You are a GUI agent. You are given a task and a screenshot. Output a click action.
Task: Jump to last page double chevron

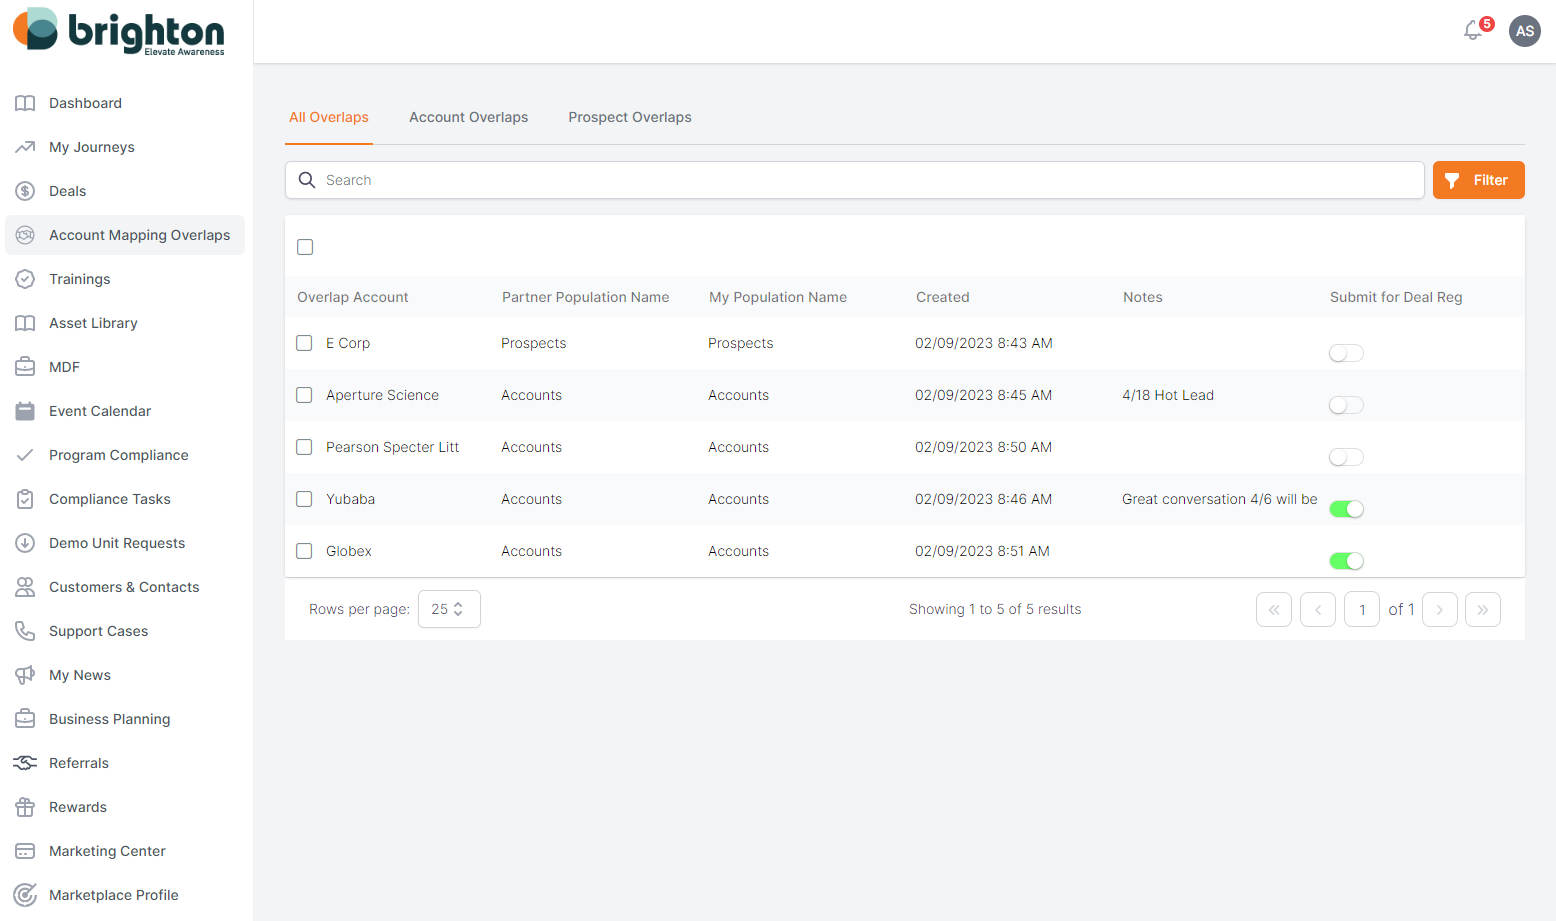click(1482, 609)
